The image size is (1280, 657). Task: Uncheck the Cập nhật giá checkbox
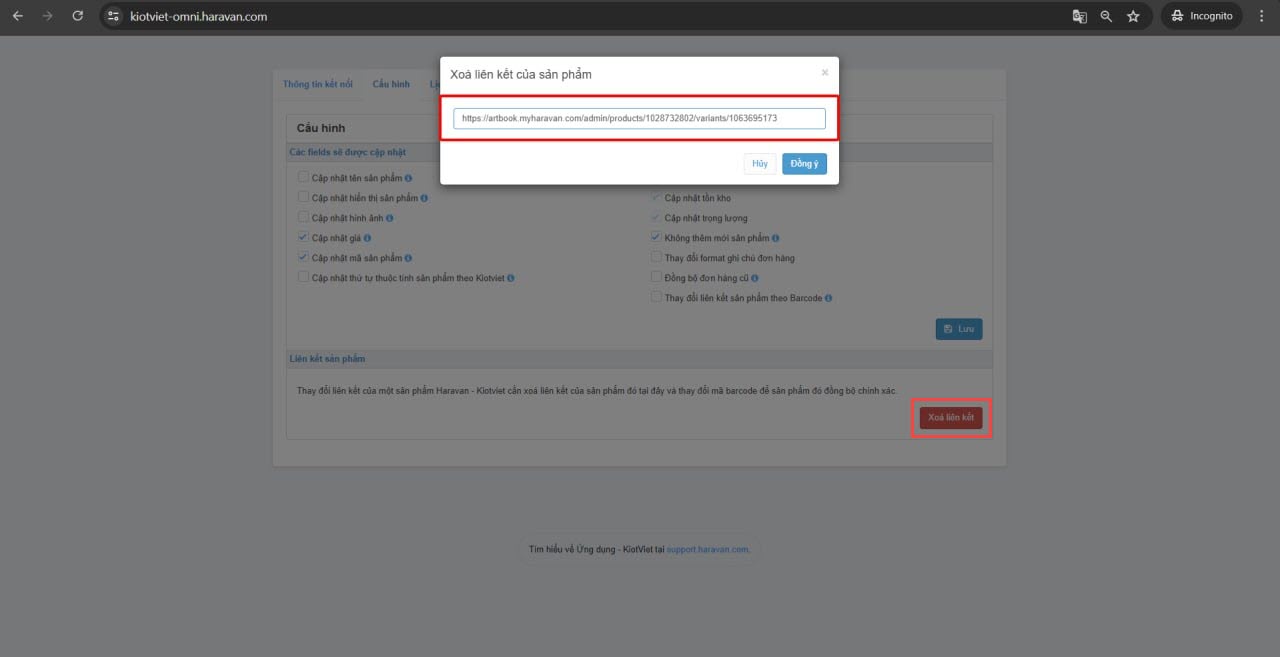[303, 237]
